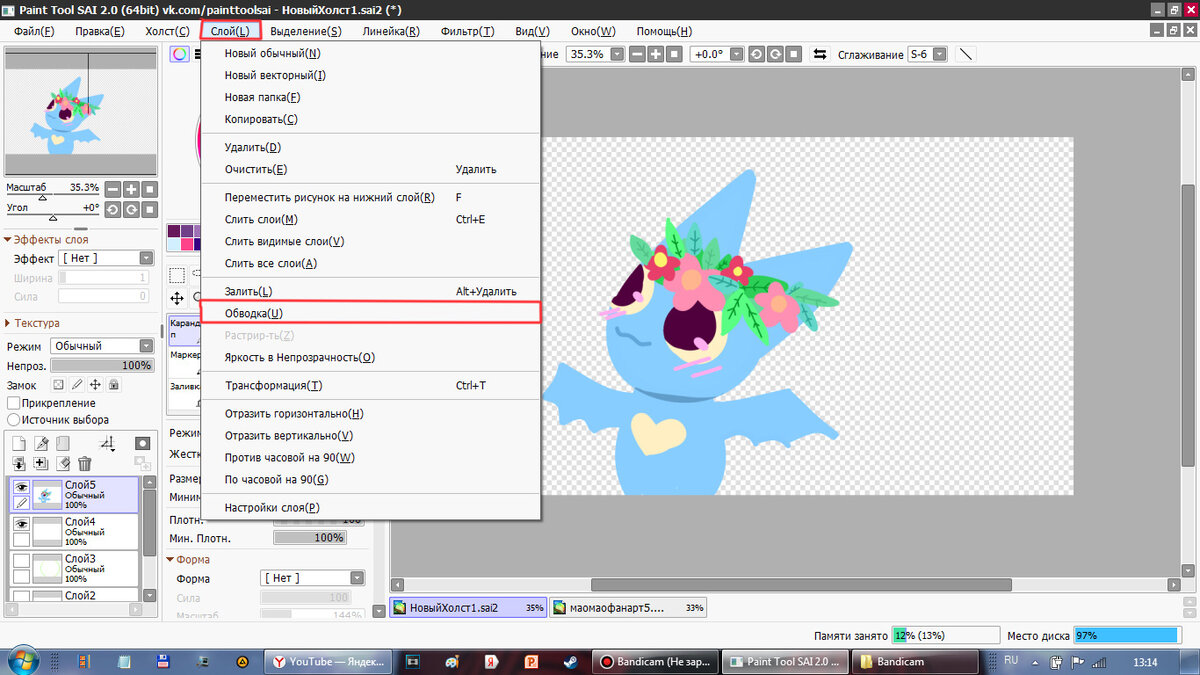Choose Настройки слоя menu entry
The height and width of the screenshot is (675, 1200).
tap(371, 507)
